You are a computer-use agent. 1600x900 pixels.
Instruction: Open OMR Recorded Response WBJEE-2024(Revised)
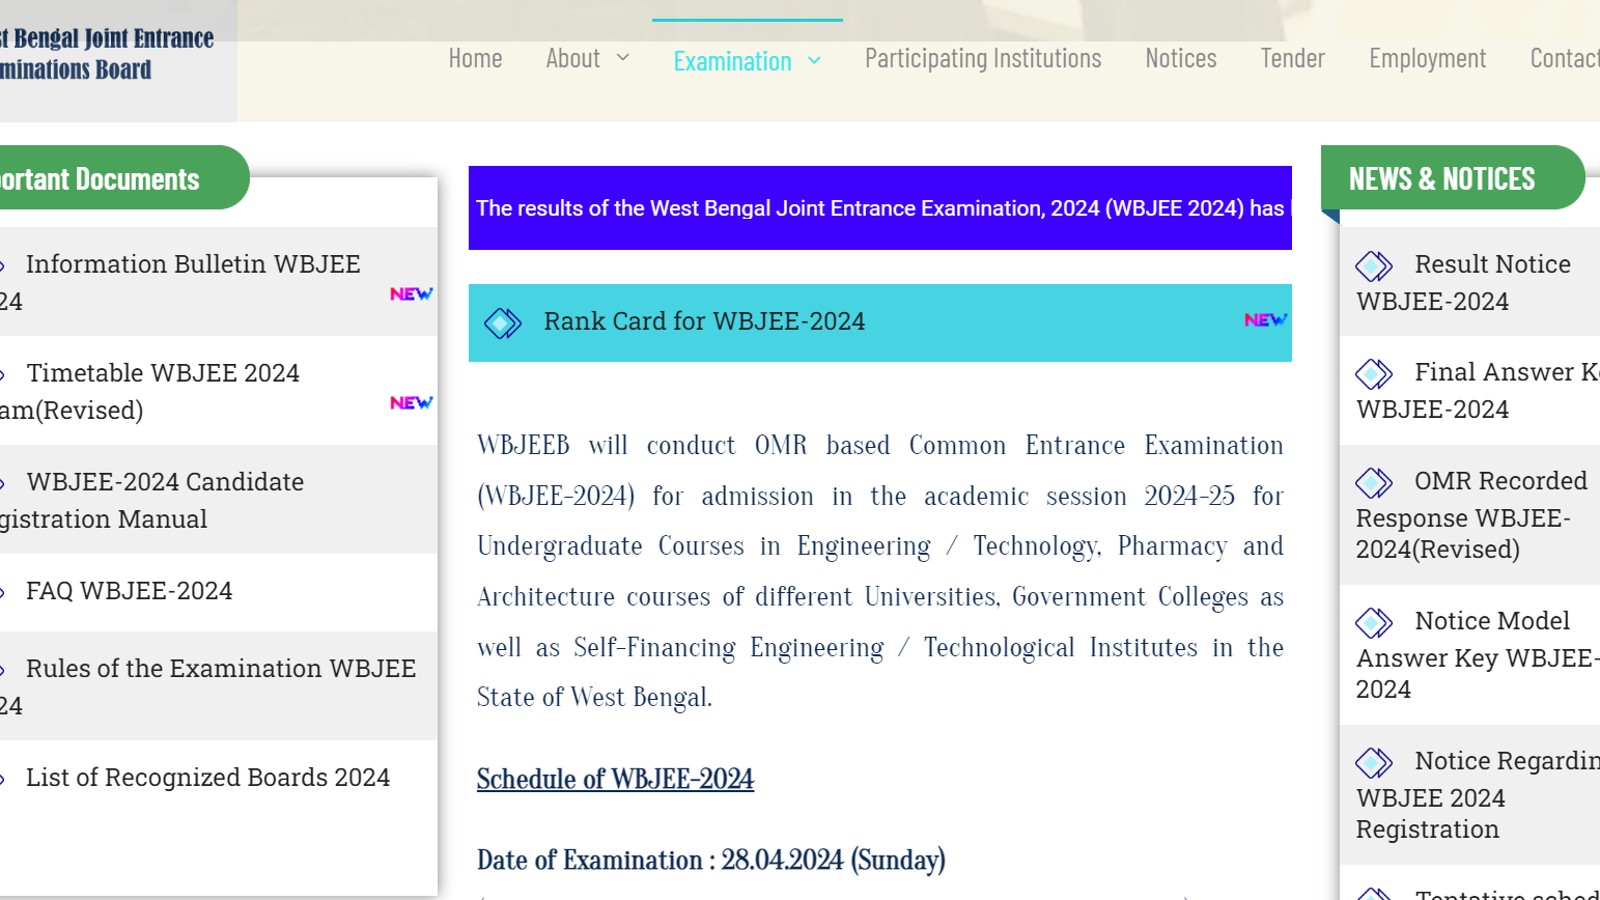(x=1472, y=514)
